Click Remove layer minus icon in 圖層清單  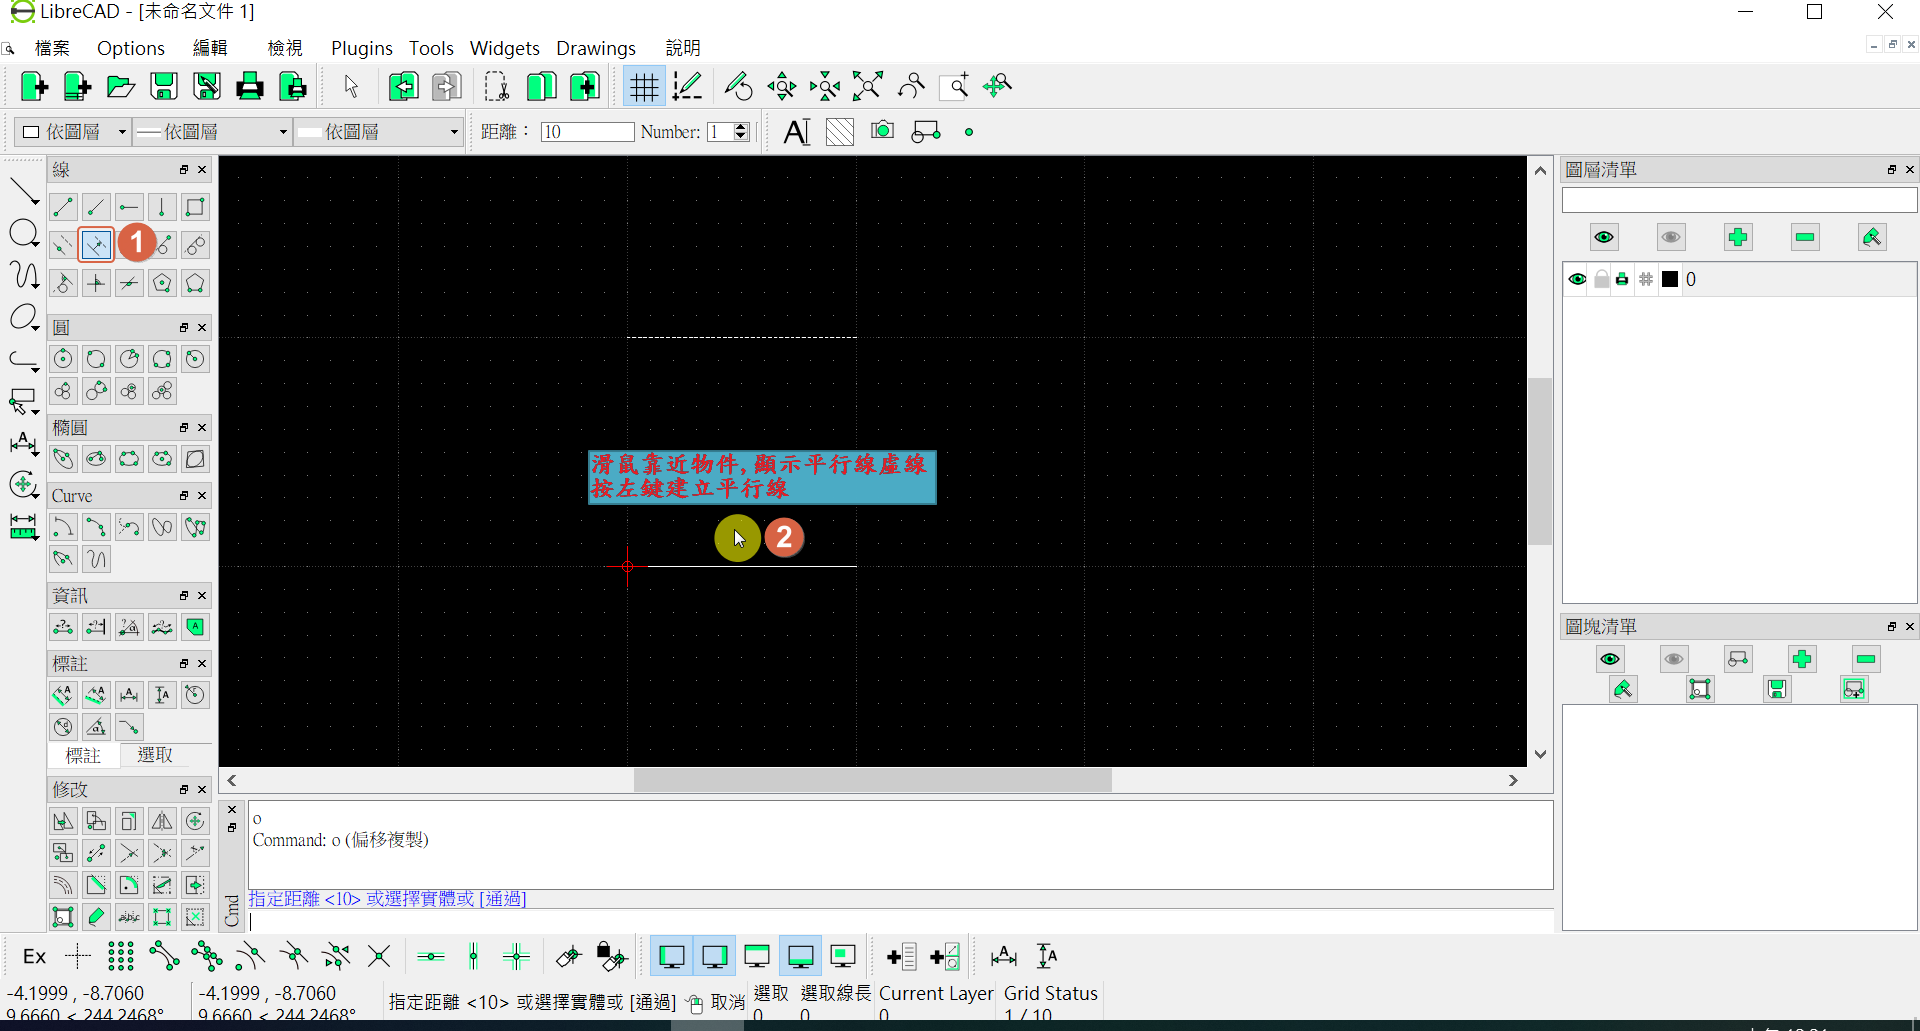coord(1805,237)
